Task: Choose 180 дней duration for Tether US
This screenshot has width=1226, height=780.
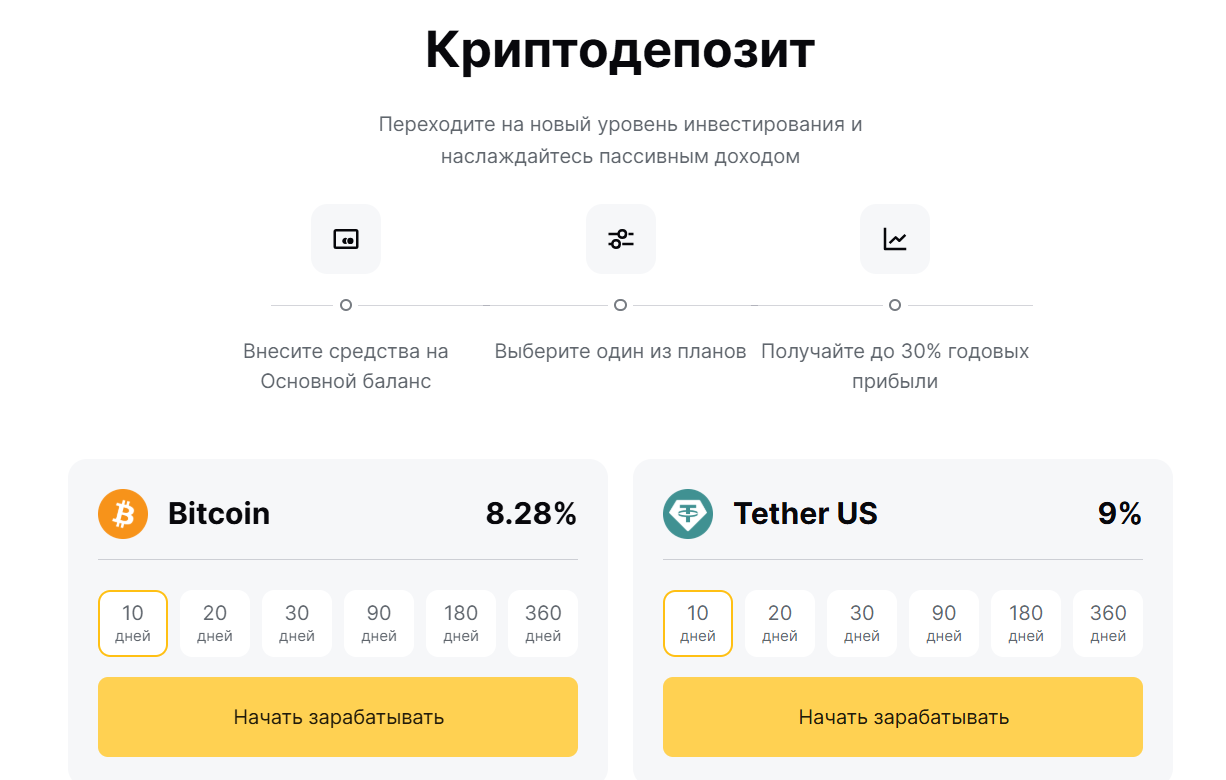Action: tap(1025, 622)
